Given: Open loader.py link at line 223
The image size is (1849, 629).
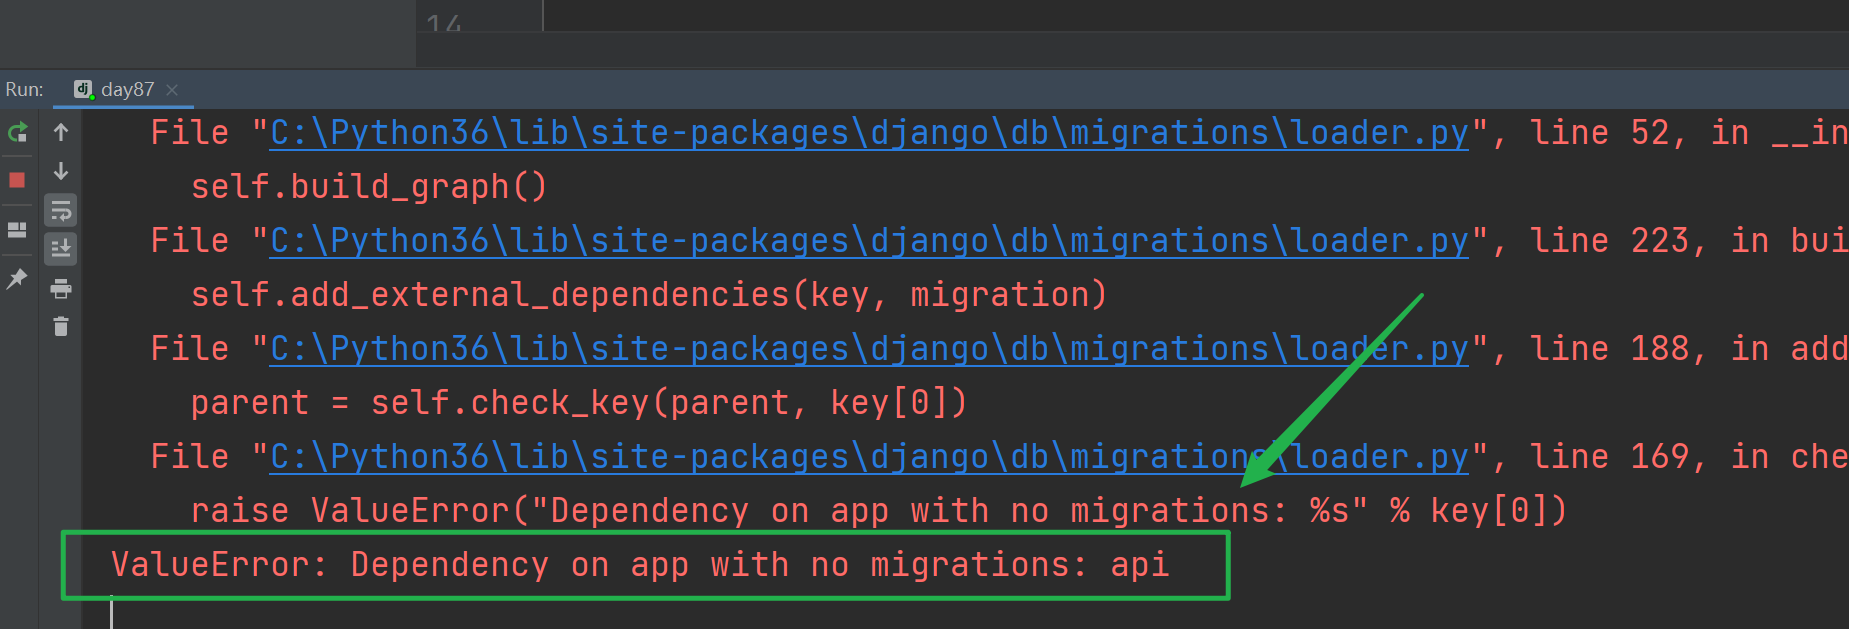Looking at the screenshot, I should pyautogui.click(x=869, y=241).
